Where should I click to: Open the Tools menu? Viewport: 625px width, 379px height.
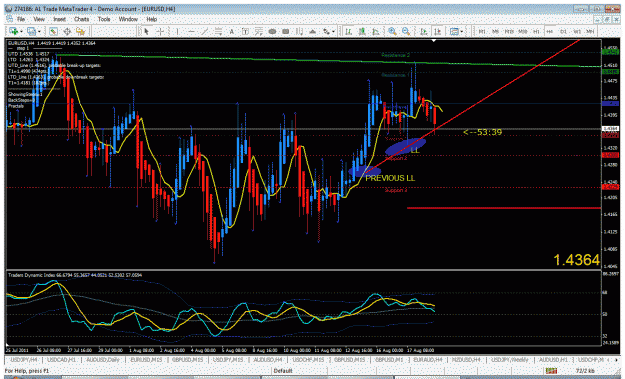[104, 19]
